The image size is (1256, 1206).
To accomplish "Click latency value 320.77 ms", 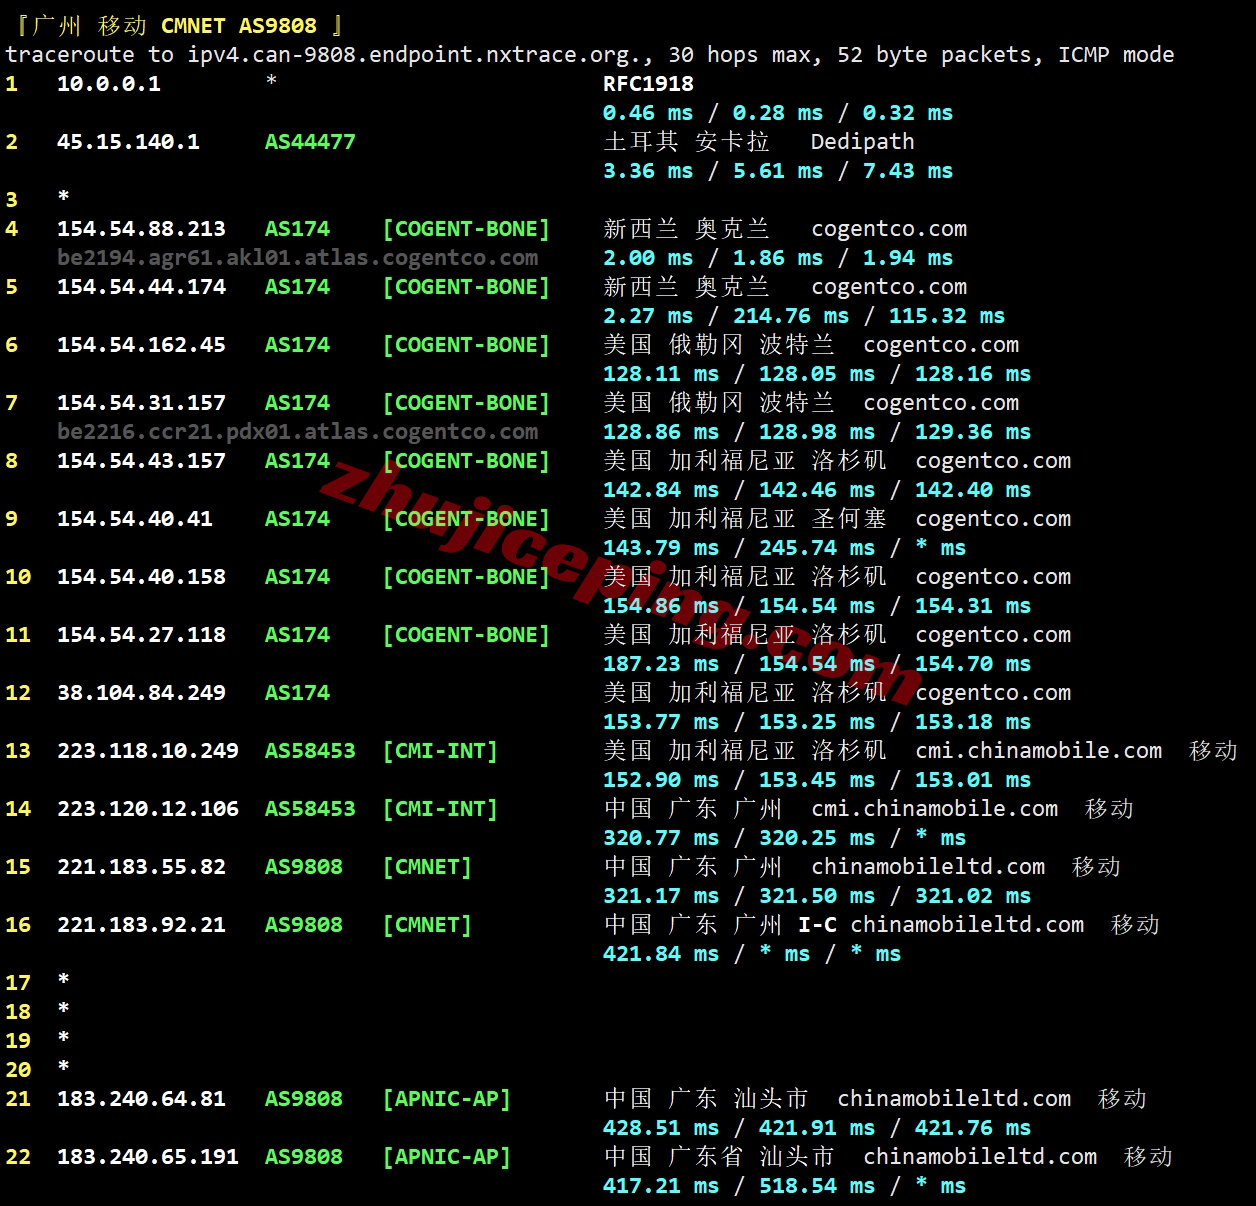I will (x=661, y=838).
